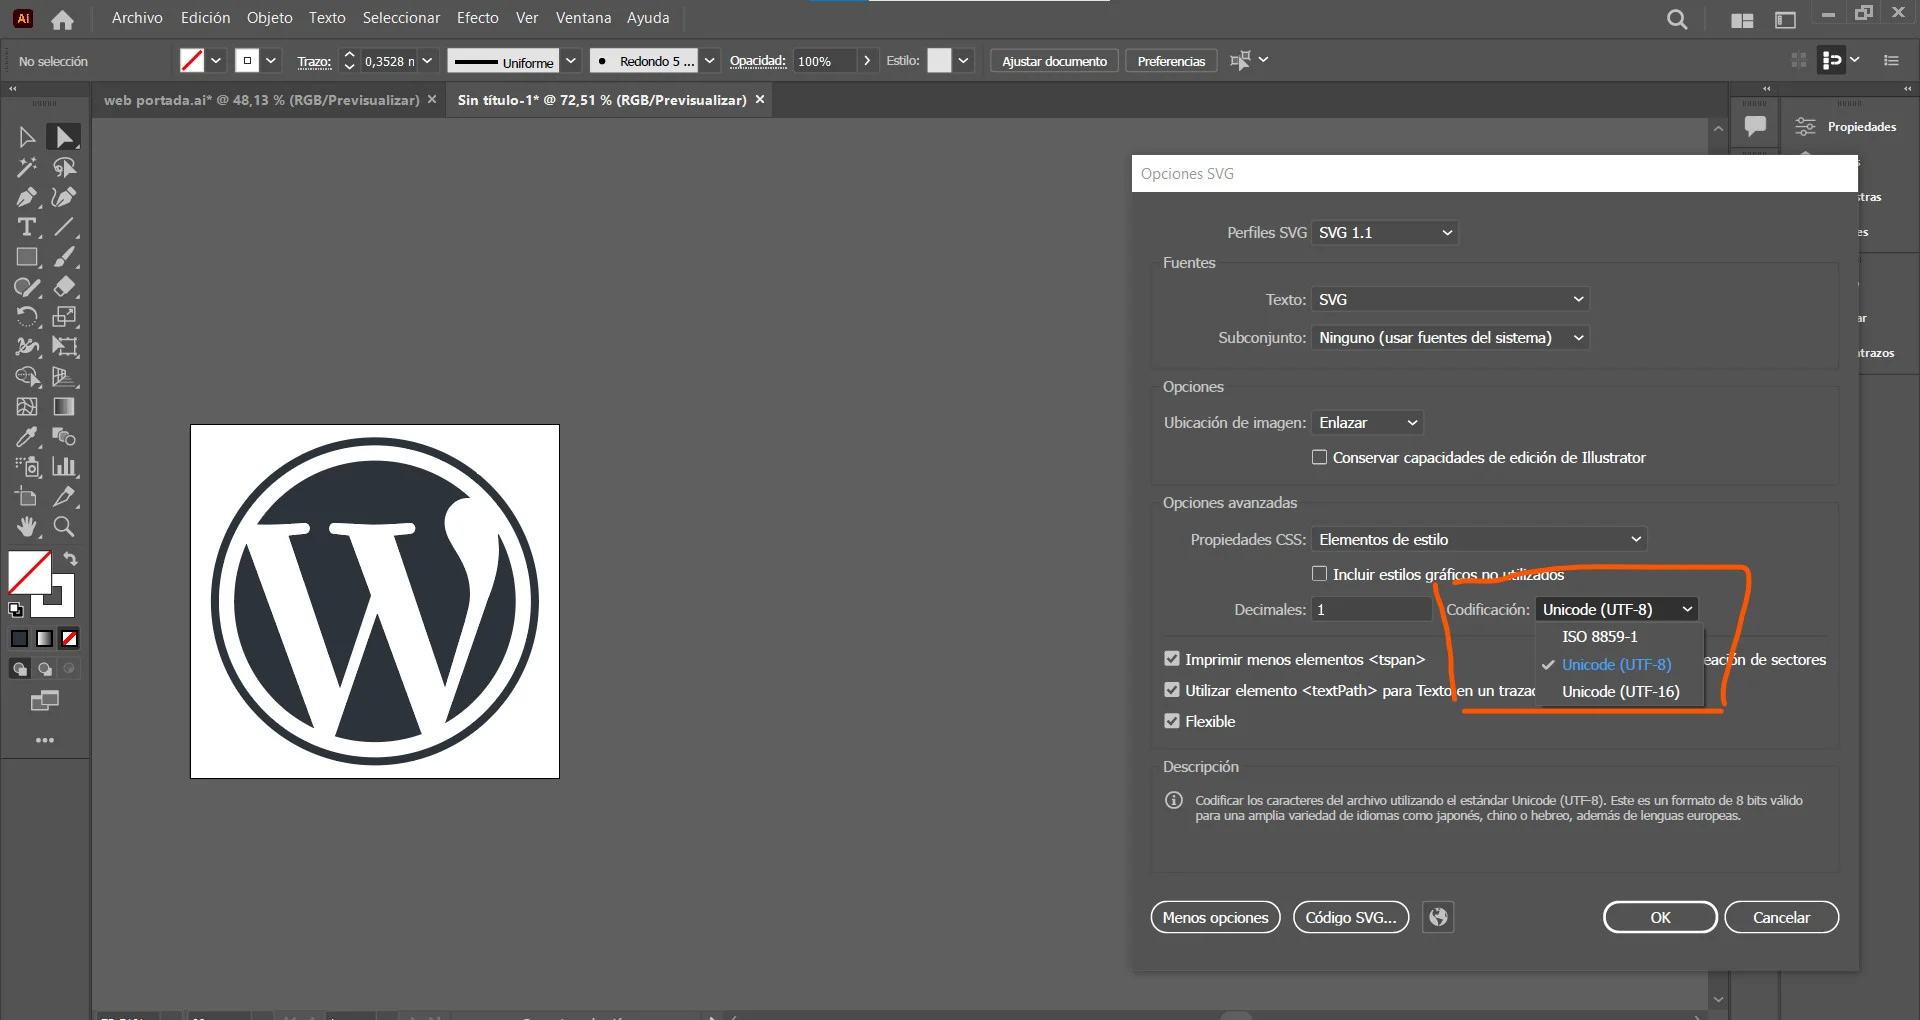1920x1020 pixels.
Task: Select the Shape Builder tool
Action: 27,377
